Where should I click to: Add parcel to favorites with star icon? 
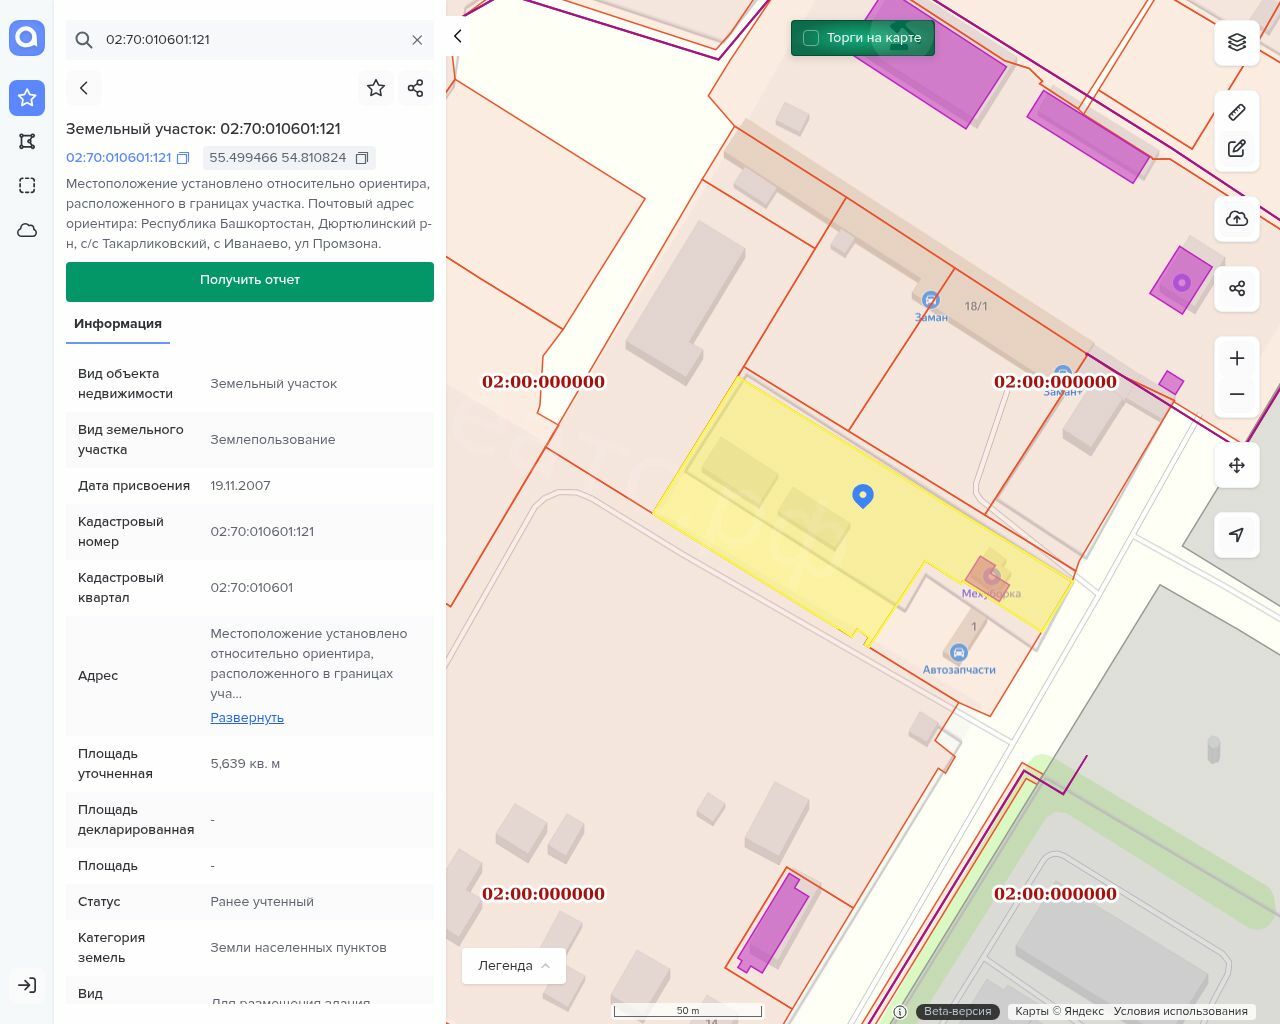tap(376, 88)
